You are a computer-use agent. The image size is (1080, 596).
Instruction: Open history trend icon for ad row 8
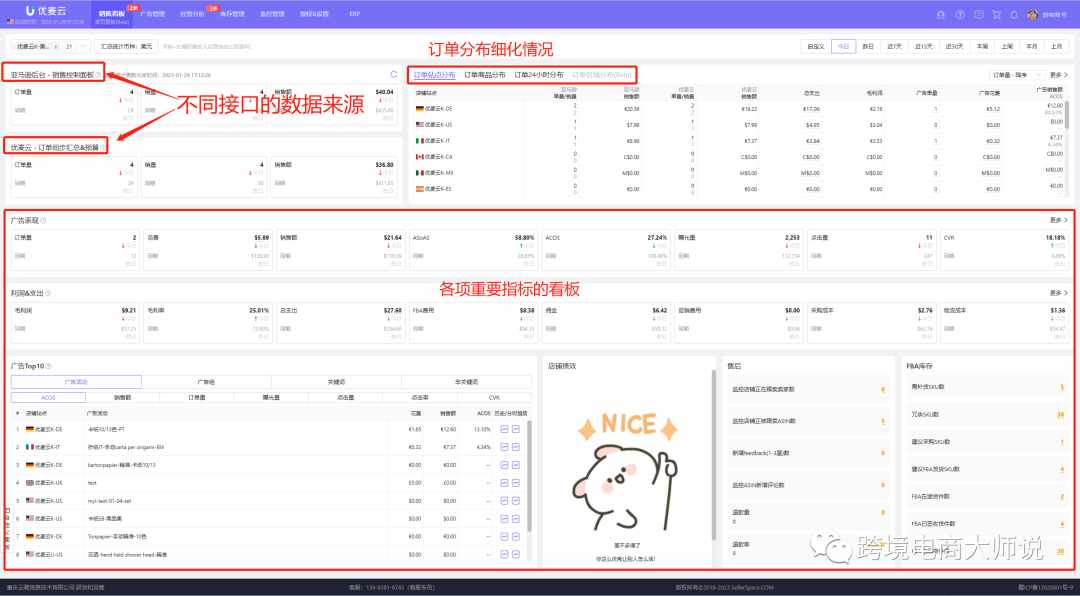coord(504,554)
